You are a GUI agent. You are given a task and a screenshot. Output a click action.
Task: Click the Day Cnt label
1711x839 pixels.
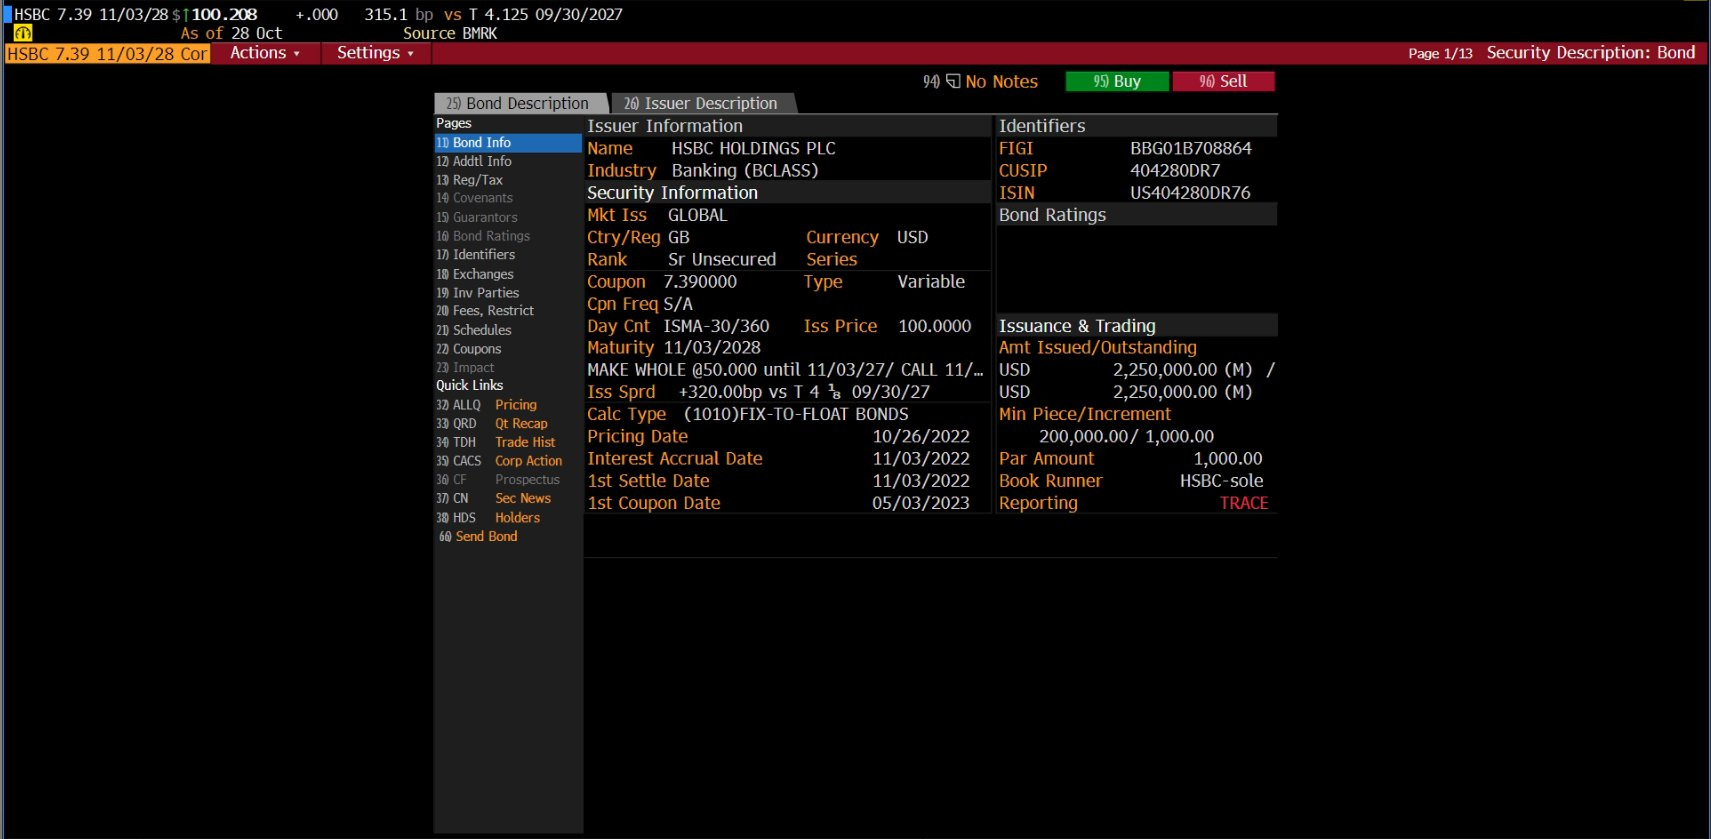618,326
